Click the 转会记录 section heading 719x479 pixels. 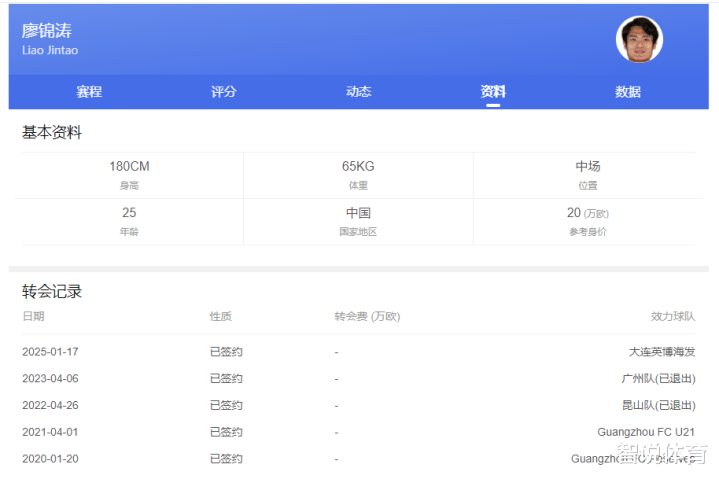click(52, 292)
